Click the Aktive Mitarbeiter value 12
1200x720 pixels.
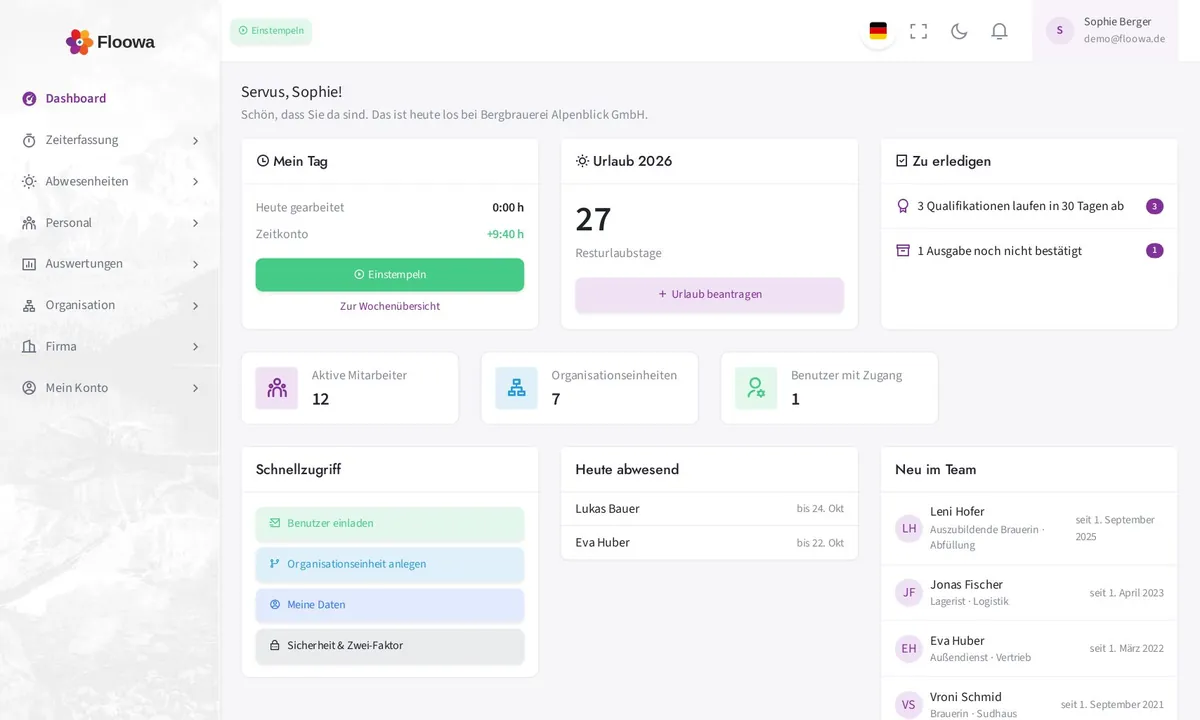coord(320,399)
